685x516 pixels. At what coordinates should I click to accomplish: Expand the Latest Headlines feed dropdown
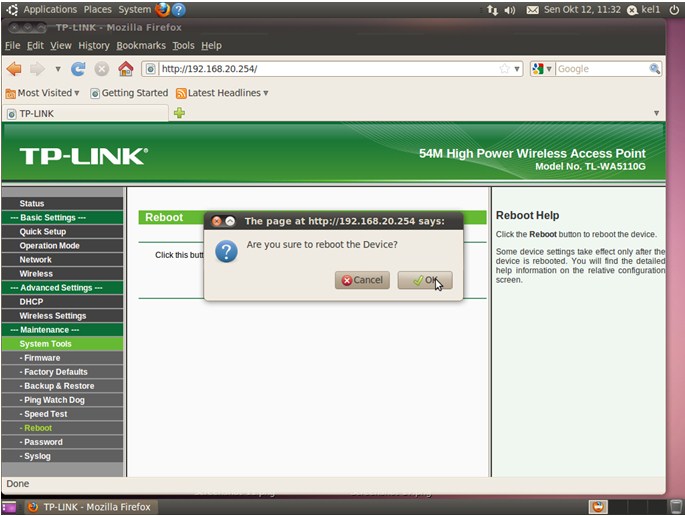222,93
